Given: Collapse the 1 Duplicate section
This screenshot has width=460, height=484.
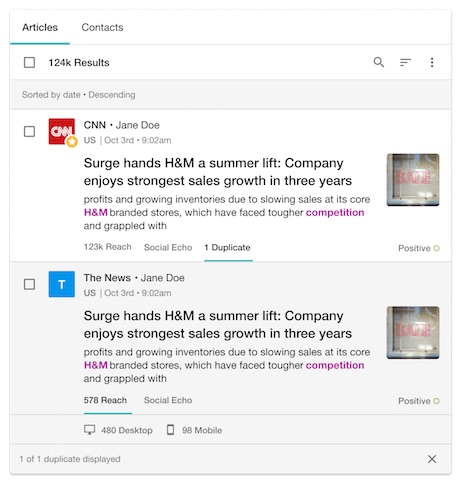Looking at the screenshot, I should click(228, 248).
